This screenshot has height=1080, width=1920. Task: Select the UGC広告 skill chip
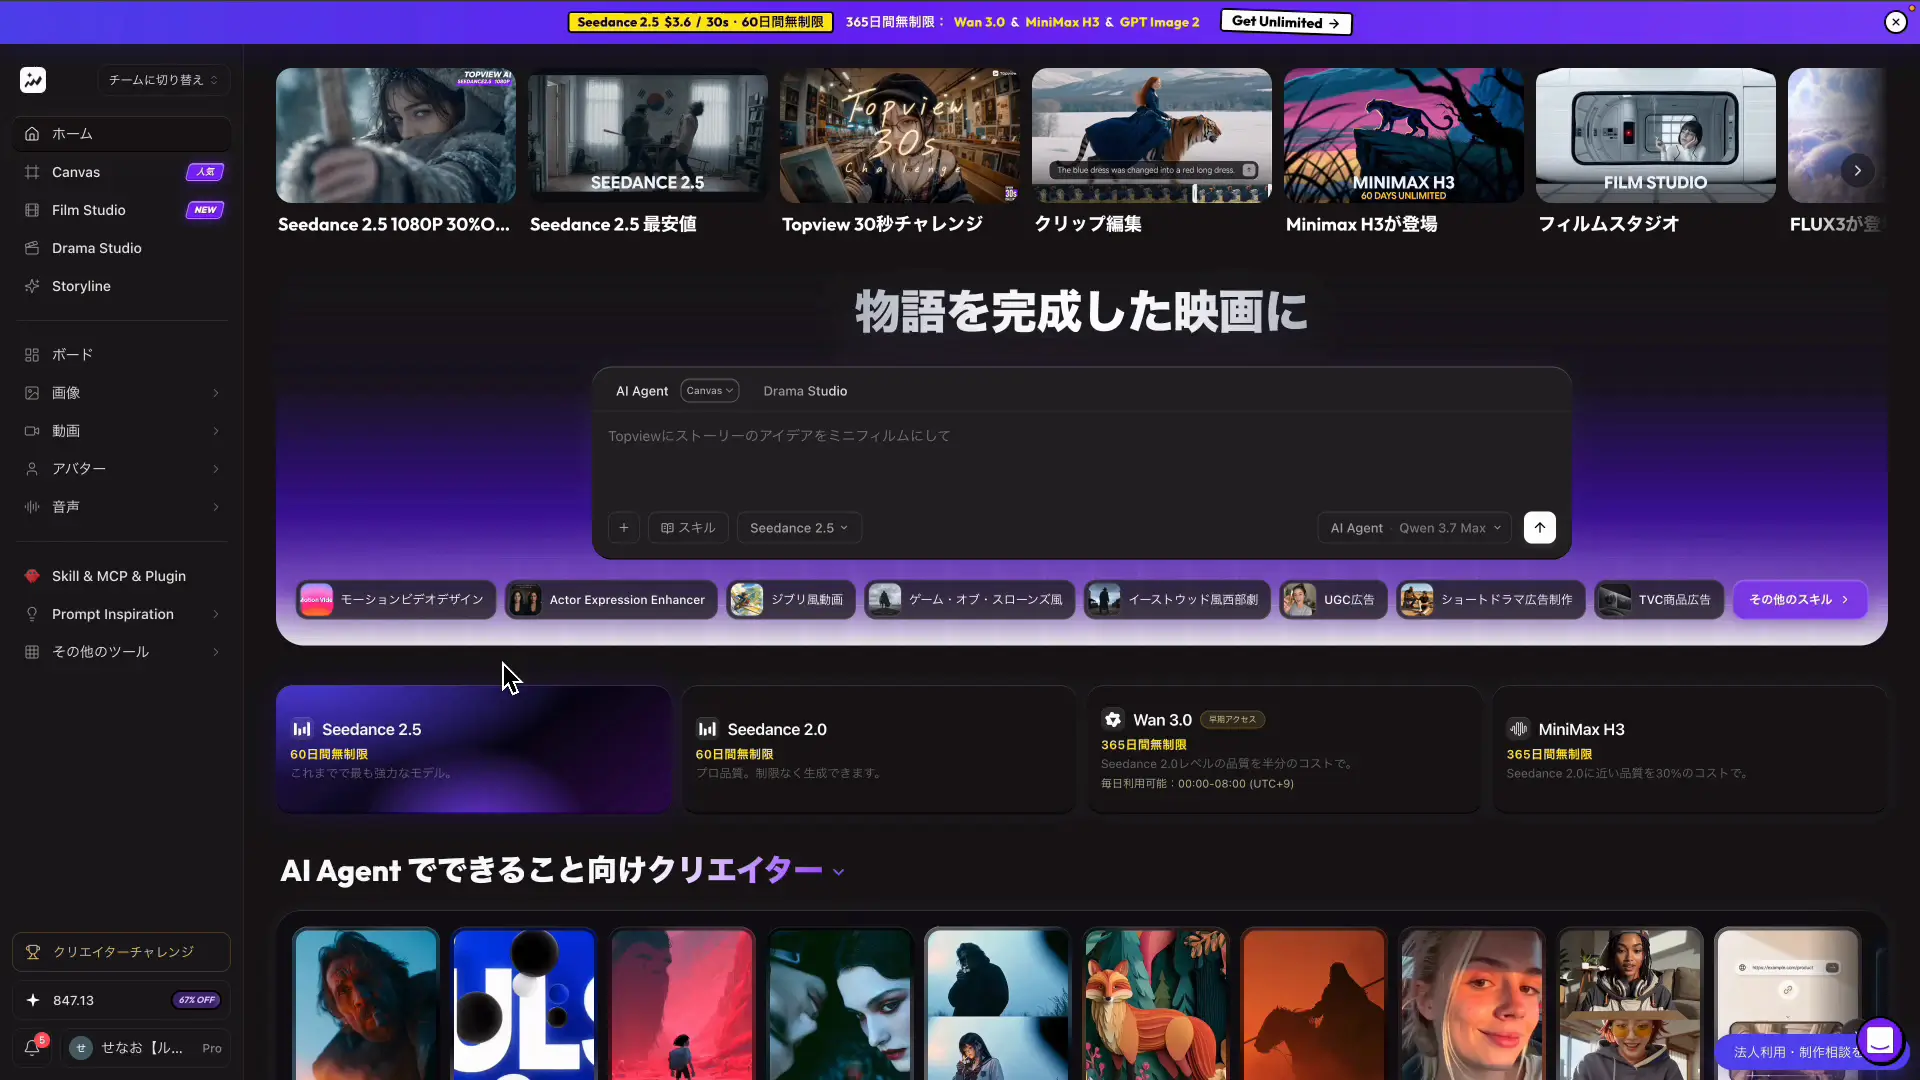coord(1333,600)
